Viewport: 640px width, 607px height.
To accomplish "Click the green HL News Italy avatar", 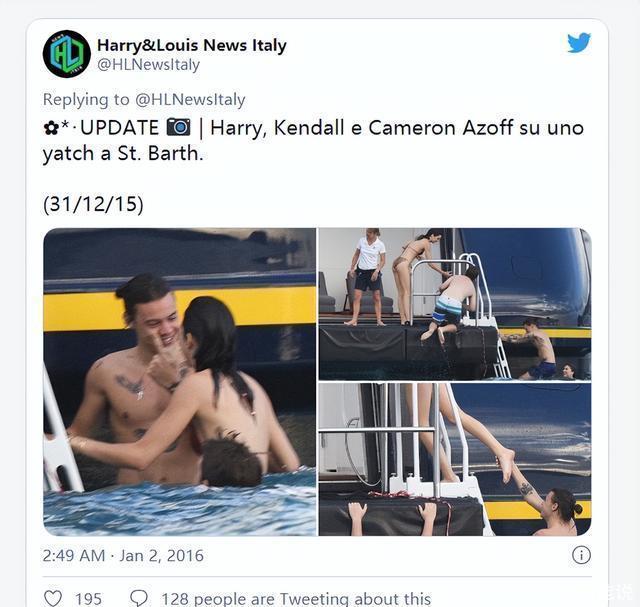I will 67,54.
